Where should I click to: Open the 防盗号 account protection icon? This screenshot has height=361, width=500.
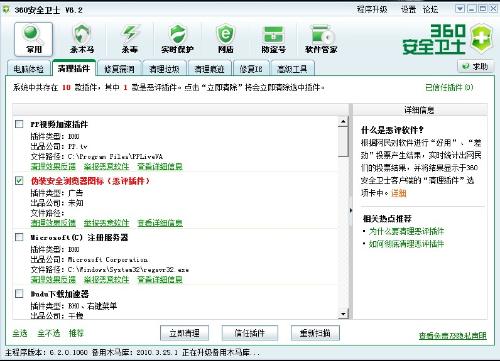(273, 39)
